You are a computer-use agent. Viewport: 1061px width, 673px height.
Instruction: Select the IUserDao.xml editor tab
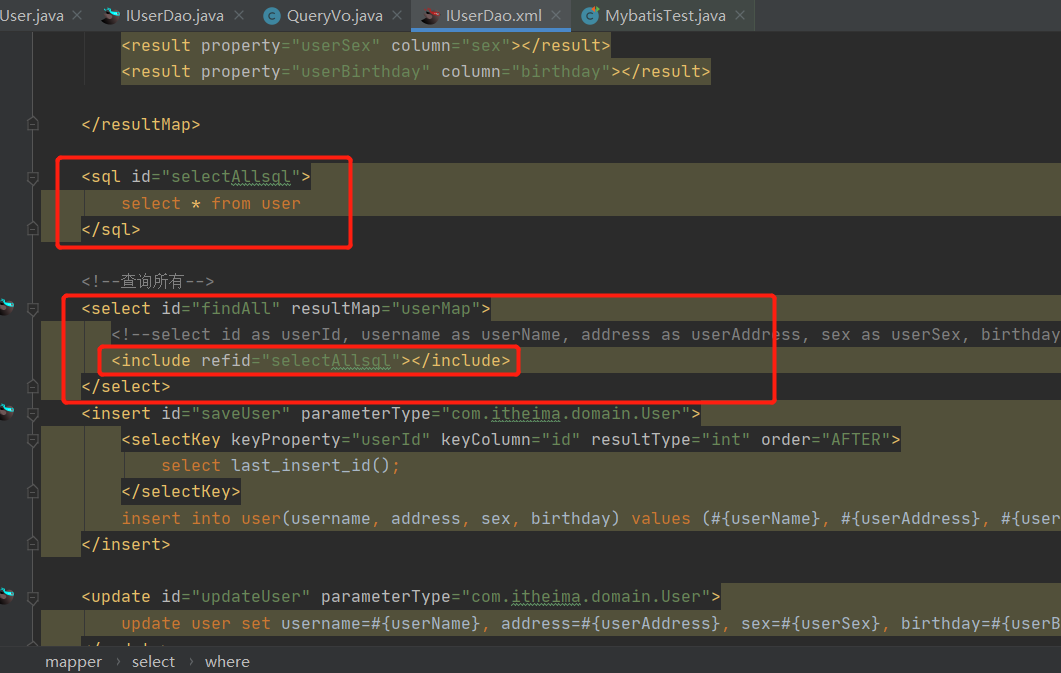coord(493,16)
